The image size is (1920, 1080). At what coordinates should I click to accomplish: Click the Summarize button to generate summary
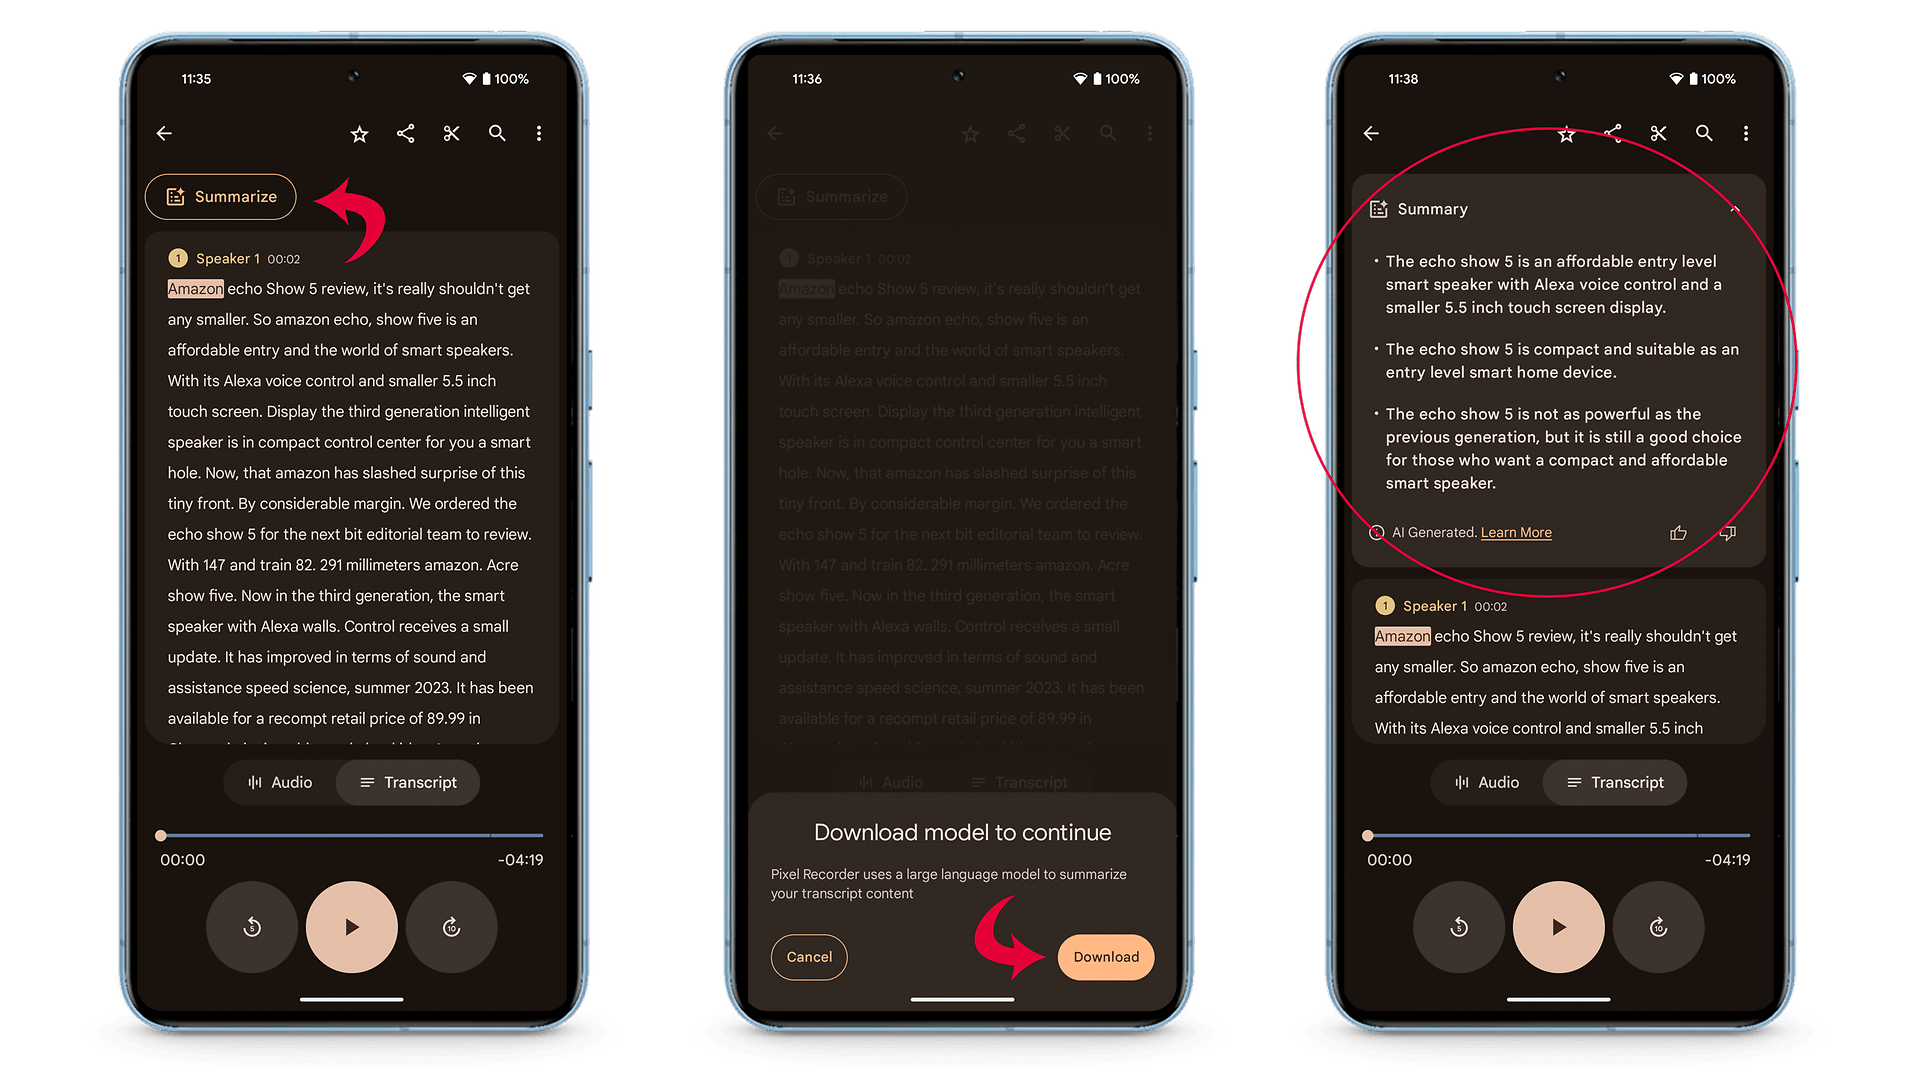[x=220, y=196]
